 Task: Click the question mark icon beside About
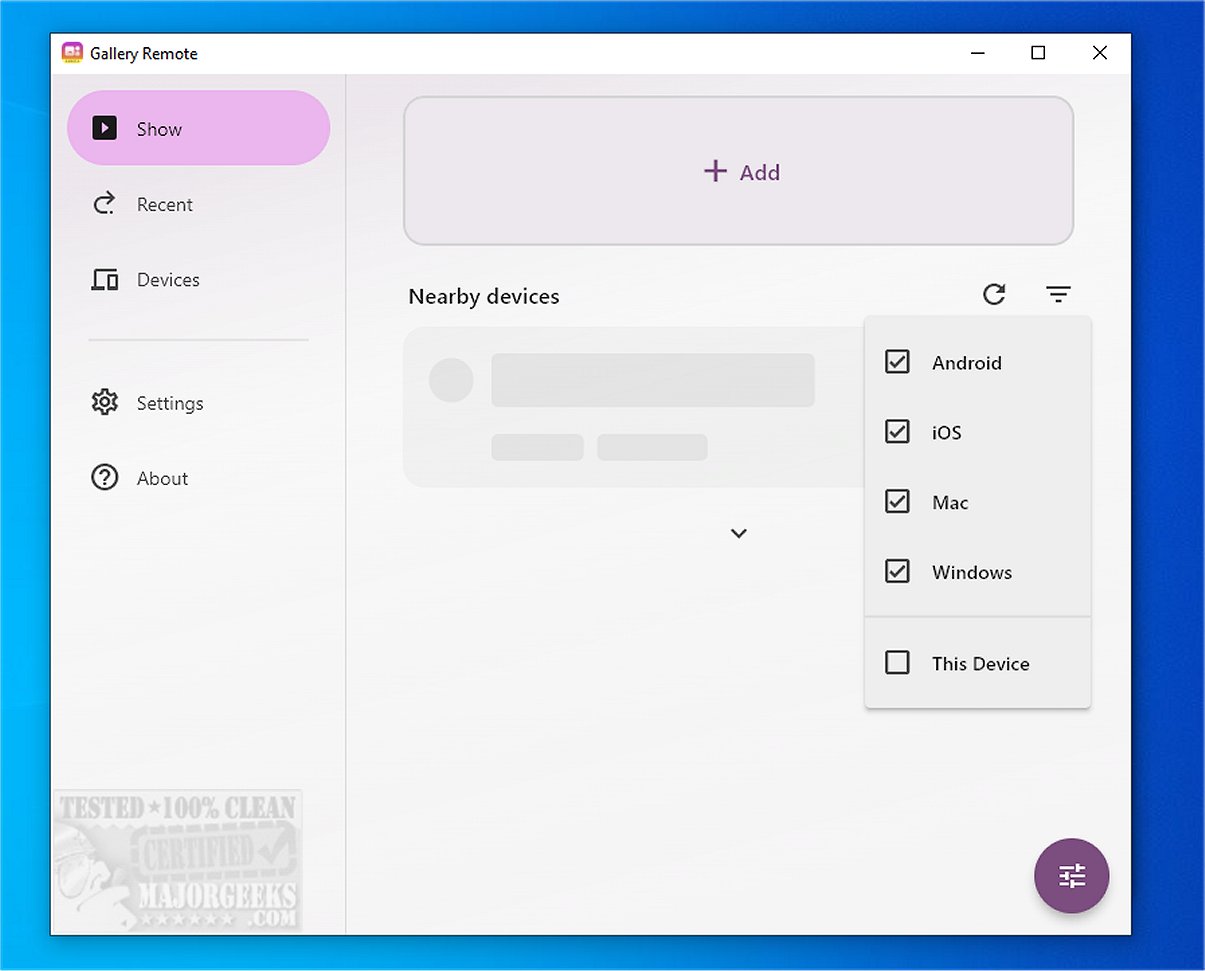point(104,478)
